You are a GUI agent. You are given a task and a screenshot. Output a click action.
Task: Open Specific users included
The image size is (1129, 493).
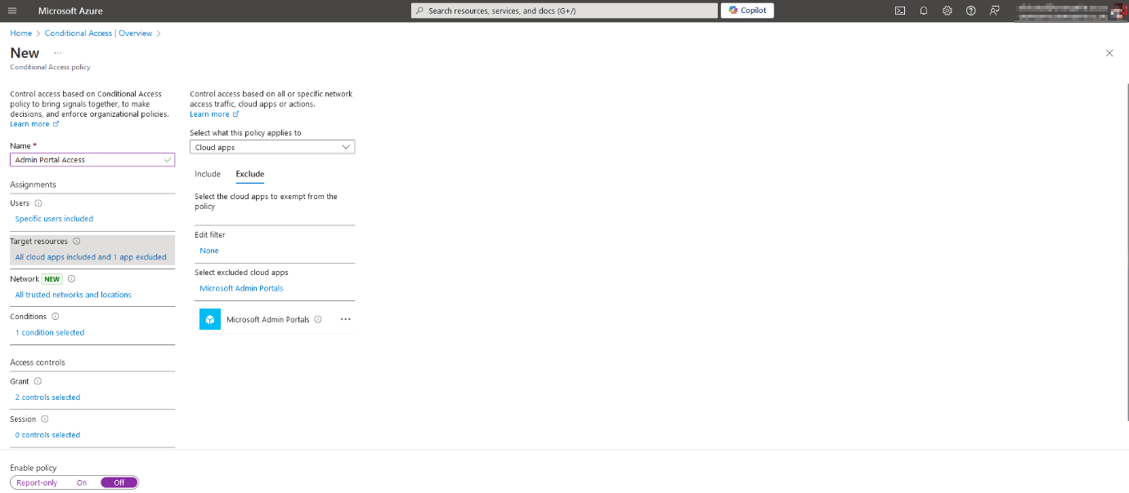pyautogui.click(x=54, y=219)
